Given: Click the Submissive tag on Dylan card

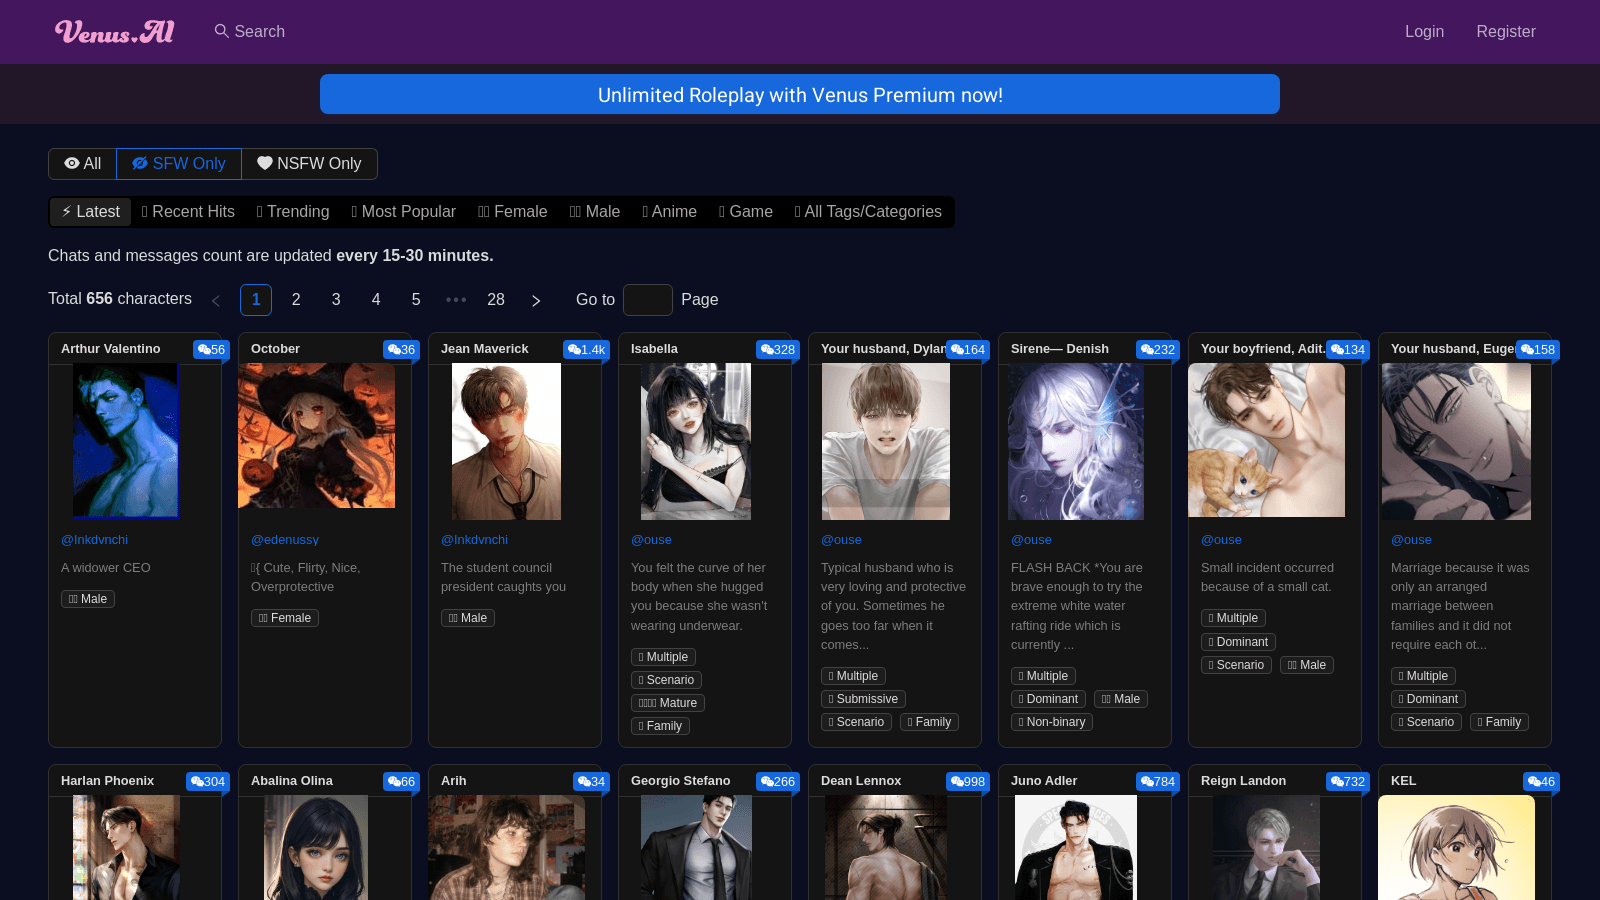Looking at the screenshot, I should pyautogui.click(x=863, y=699).
